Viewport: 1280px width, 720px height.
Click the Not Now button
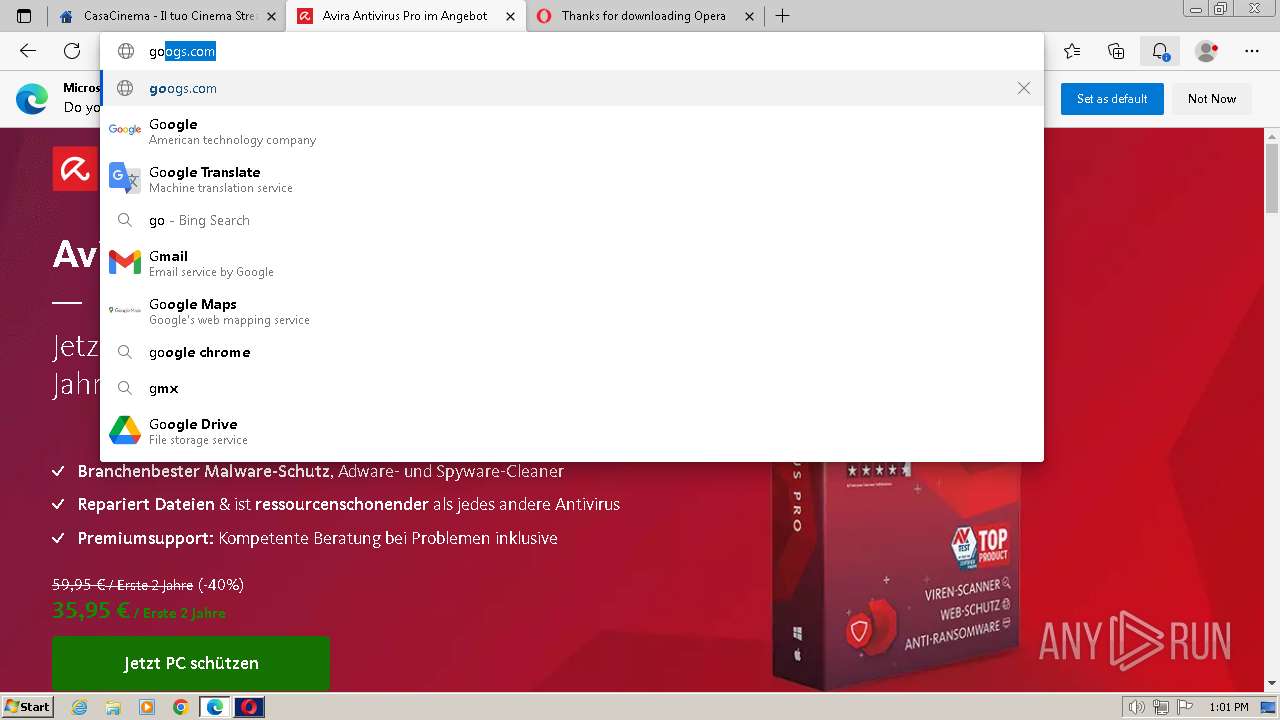(1212, 99)
